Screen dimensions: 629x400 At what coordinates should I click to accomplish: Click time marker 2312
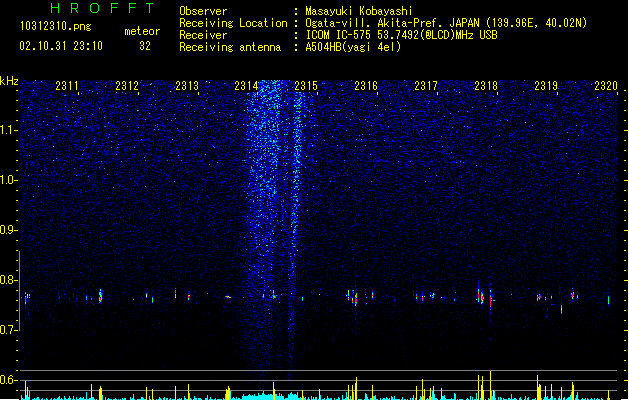tap(127, 86)
